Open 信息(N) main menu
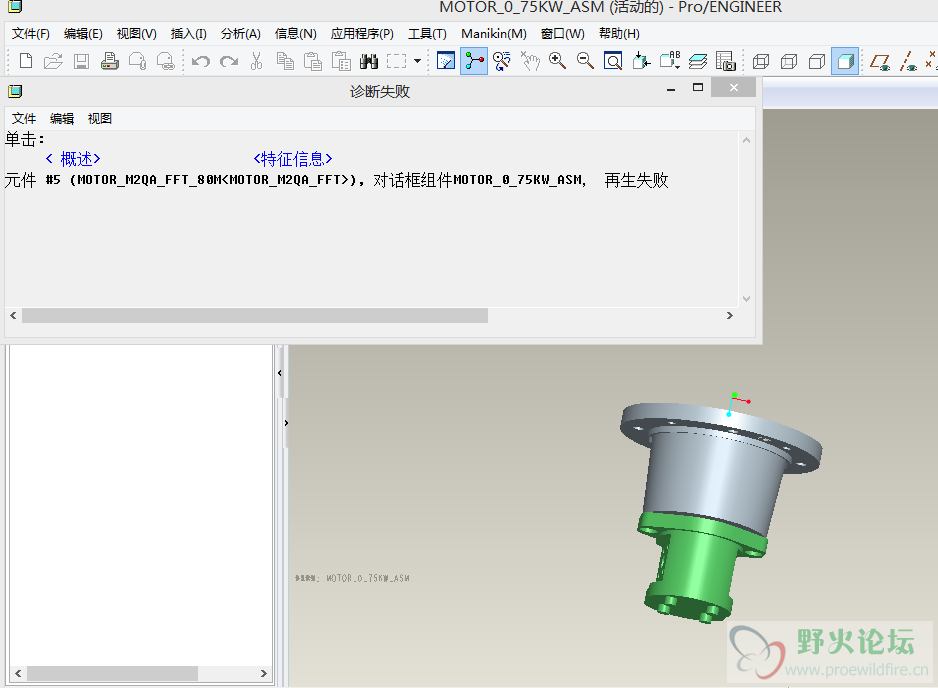Screen dimensions: 938x688 point(296,34)
